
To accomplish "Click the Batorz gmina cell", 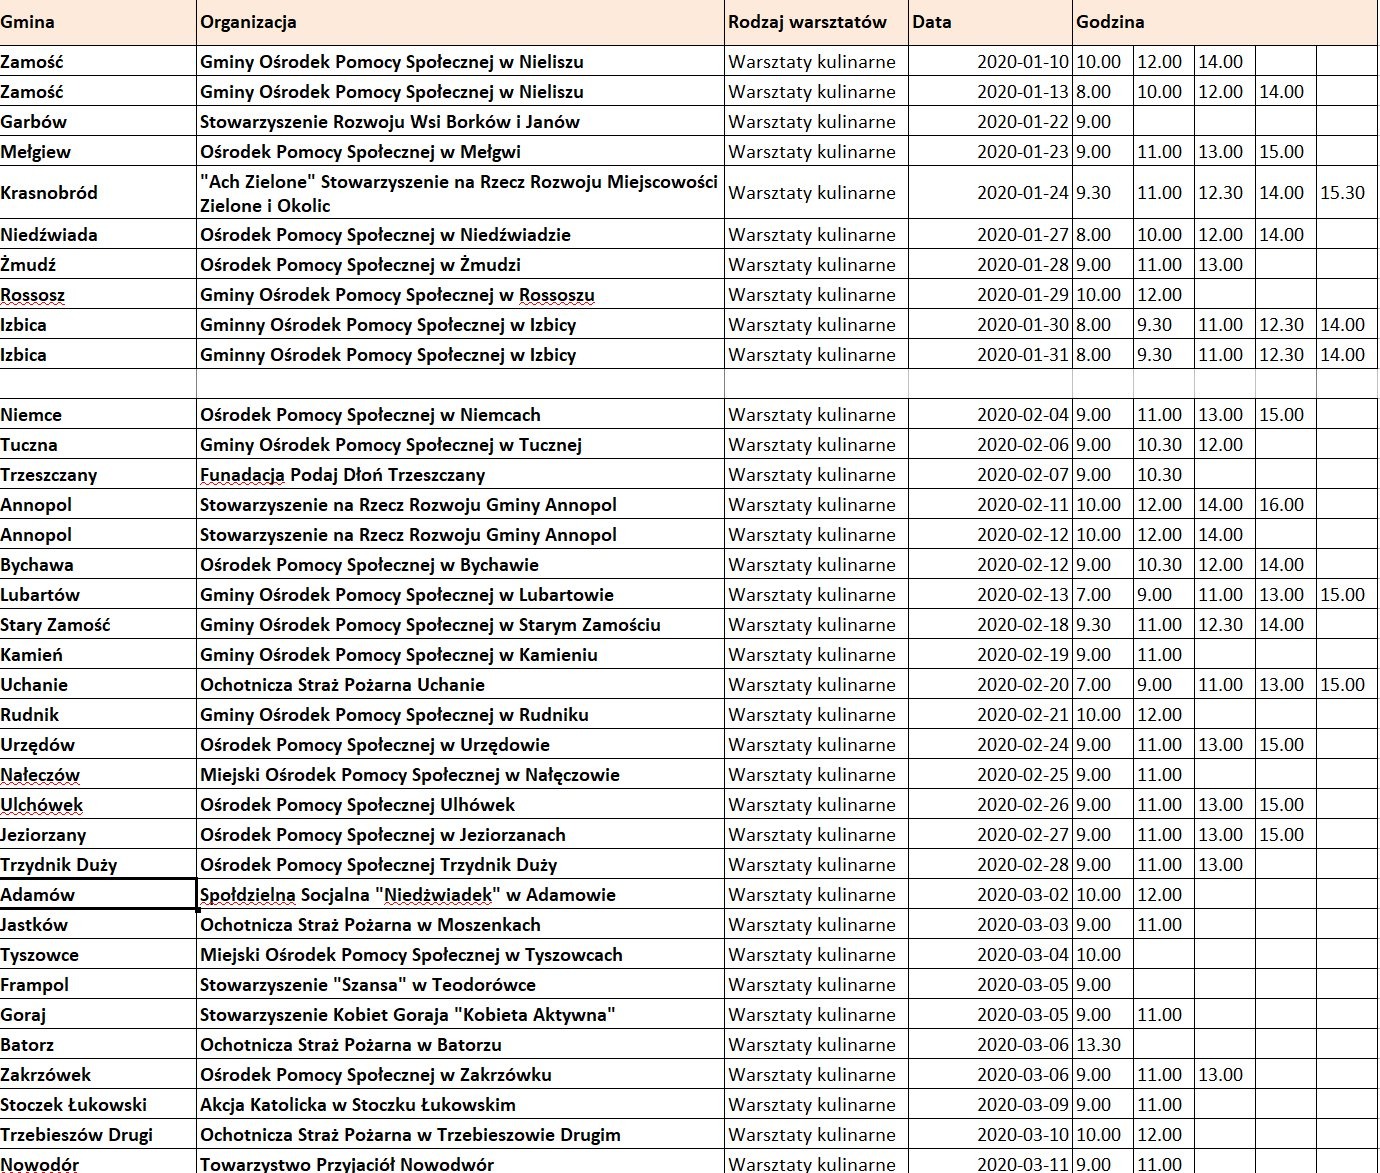I will coord(98,1045).
